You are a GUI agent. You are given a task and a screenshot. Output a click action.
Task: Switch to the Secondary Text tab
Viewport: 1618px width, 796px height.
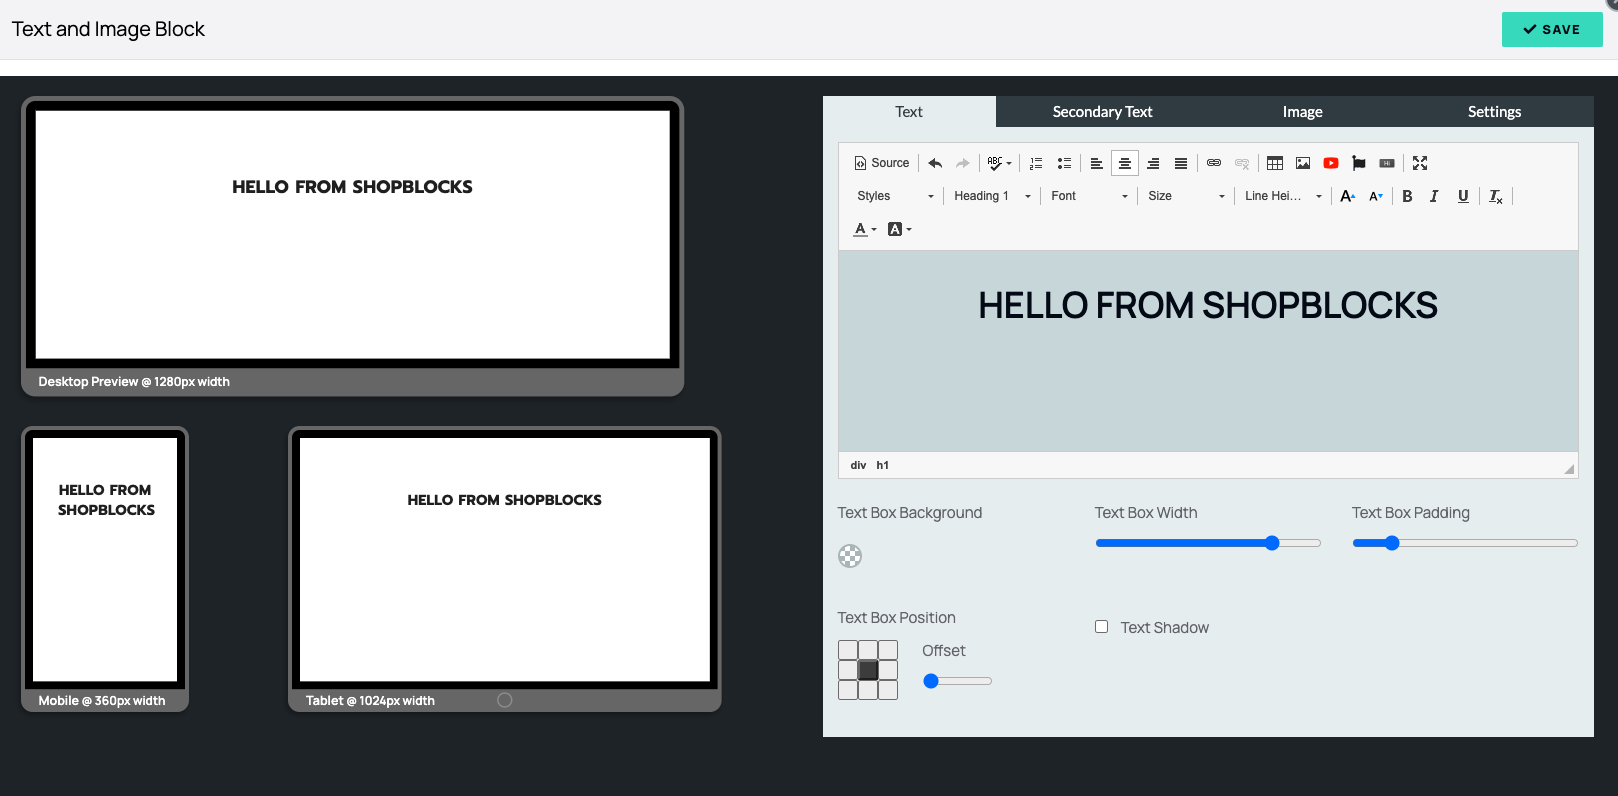pos(1102,112)
